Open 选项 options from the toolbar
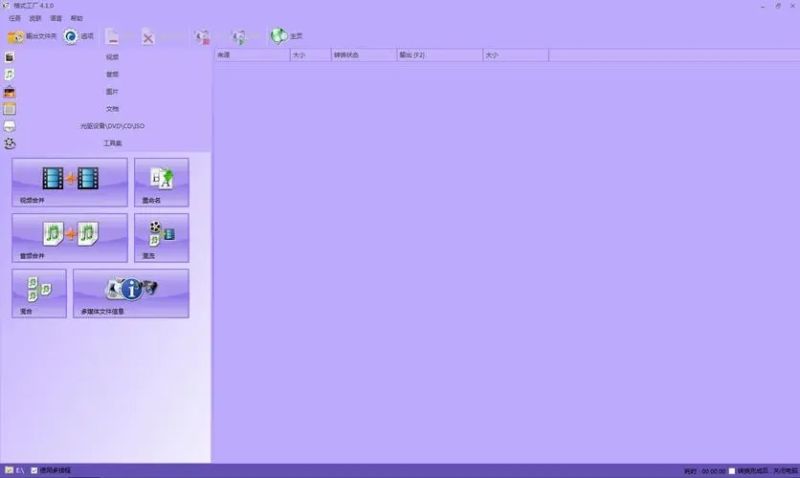Screen dimensions: 800x478 [72, 37]
